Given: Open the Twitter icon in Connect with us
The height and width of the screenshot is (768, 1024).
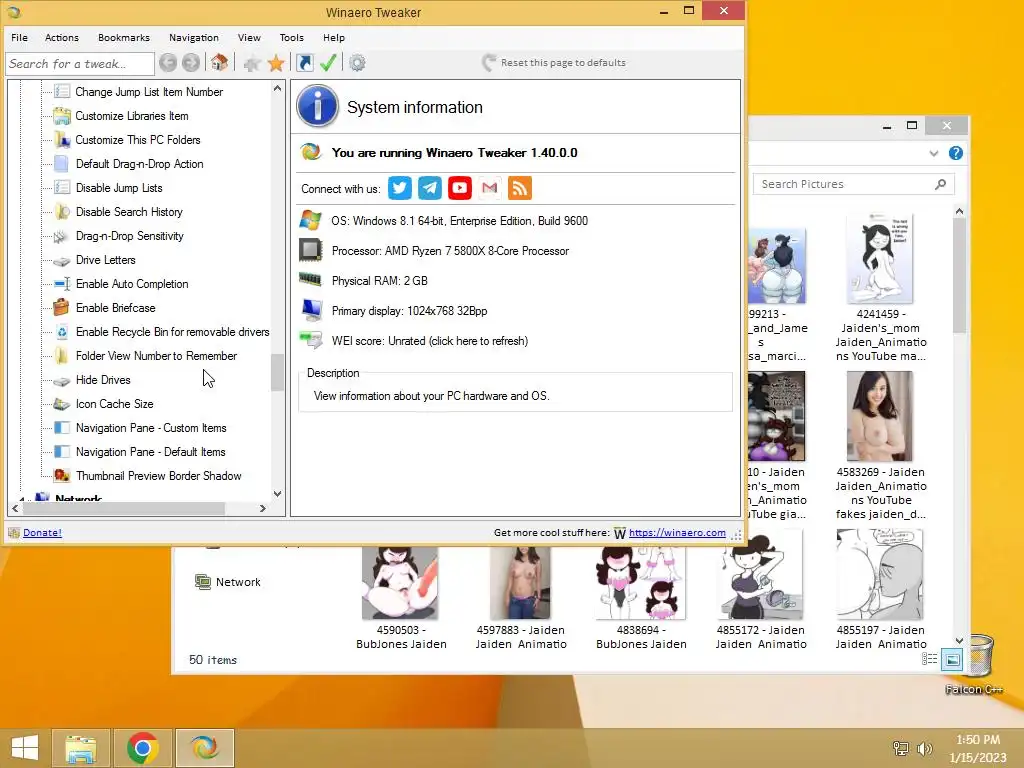Looking at the screenshot, I should [x=400, y=188].
